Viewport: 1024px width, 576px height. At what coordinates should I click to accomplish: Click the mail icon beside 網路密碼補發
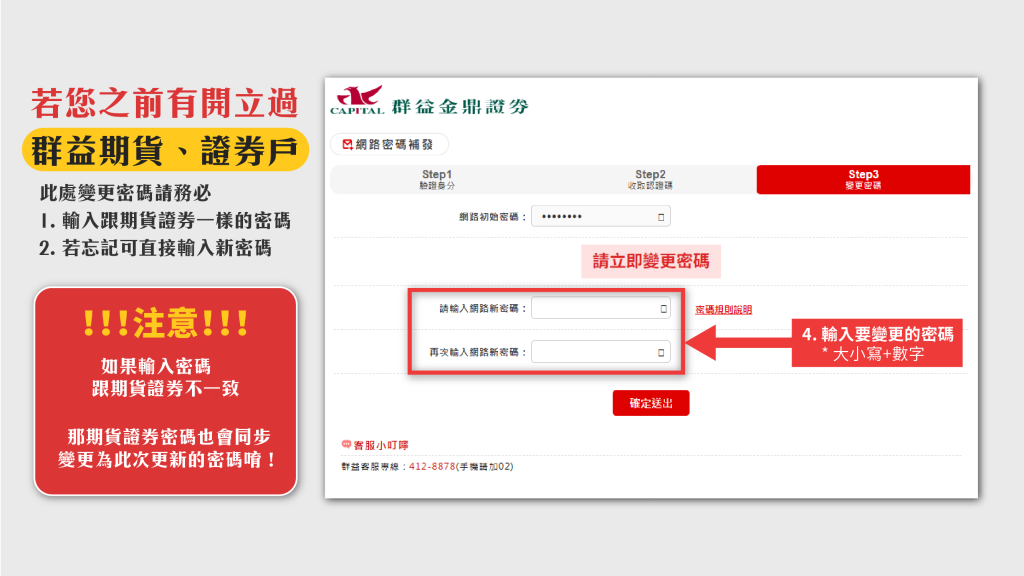pyautogui.click(x=347, y=144)
